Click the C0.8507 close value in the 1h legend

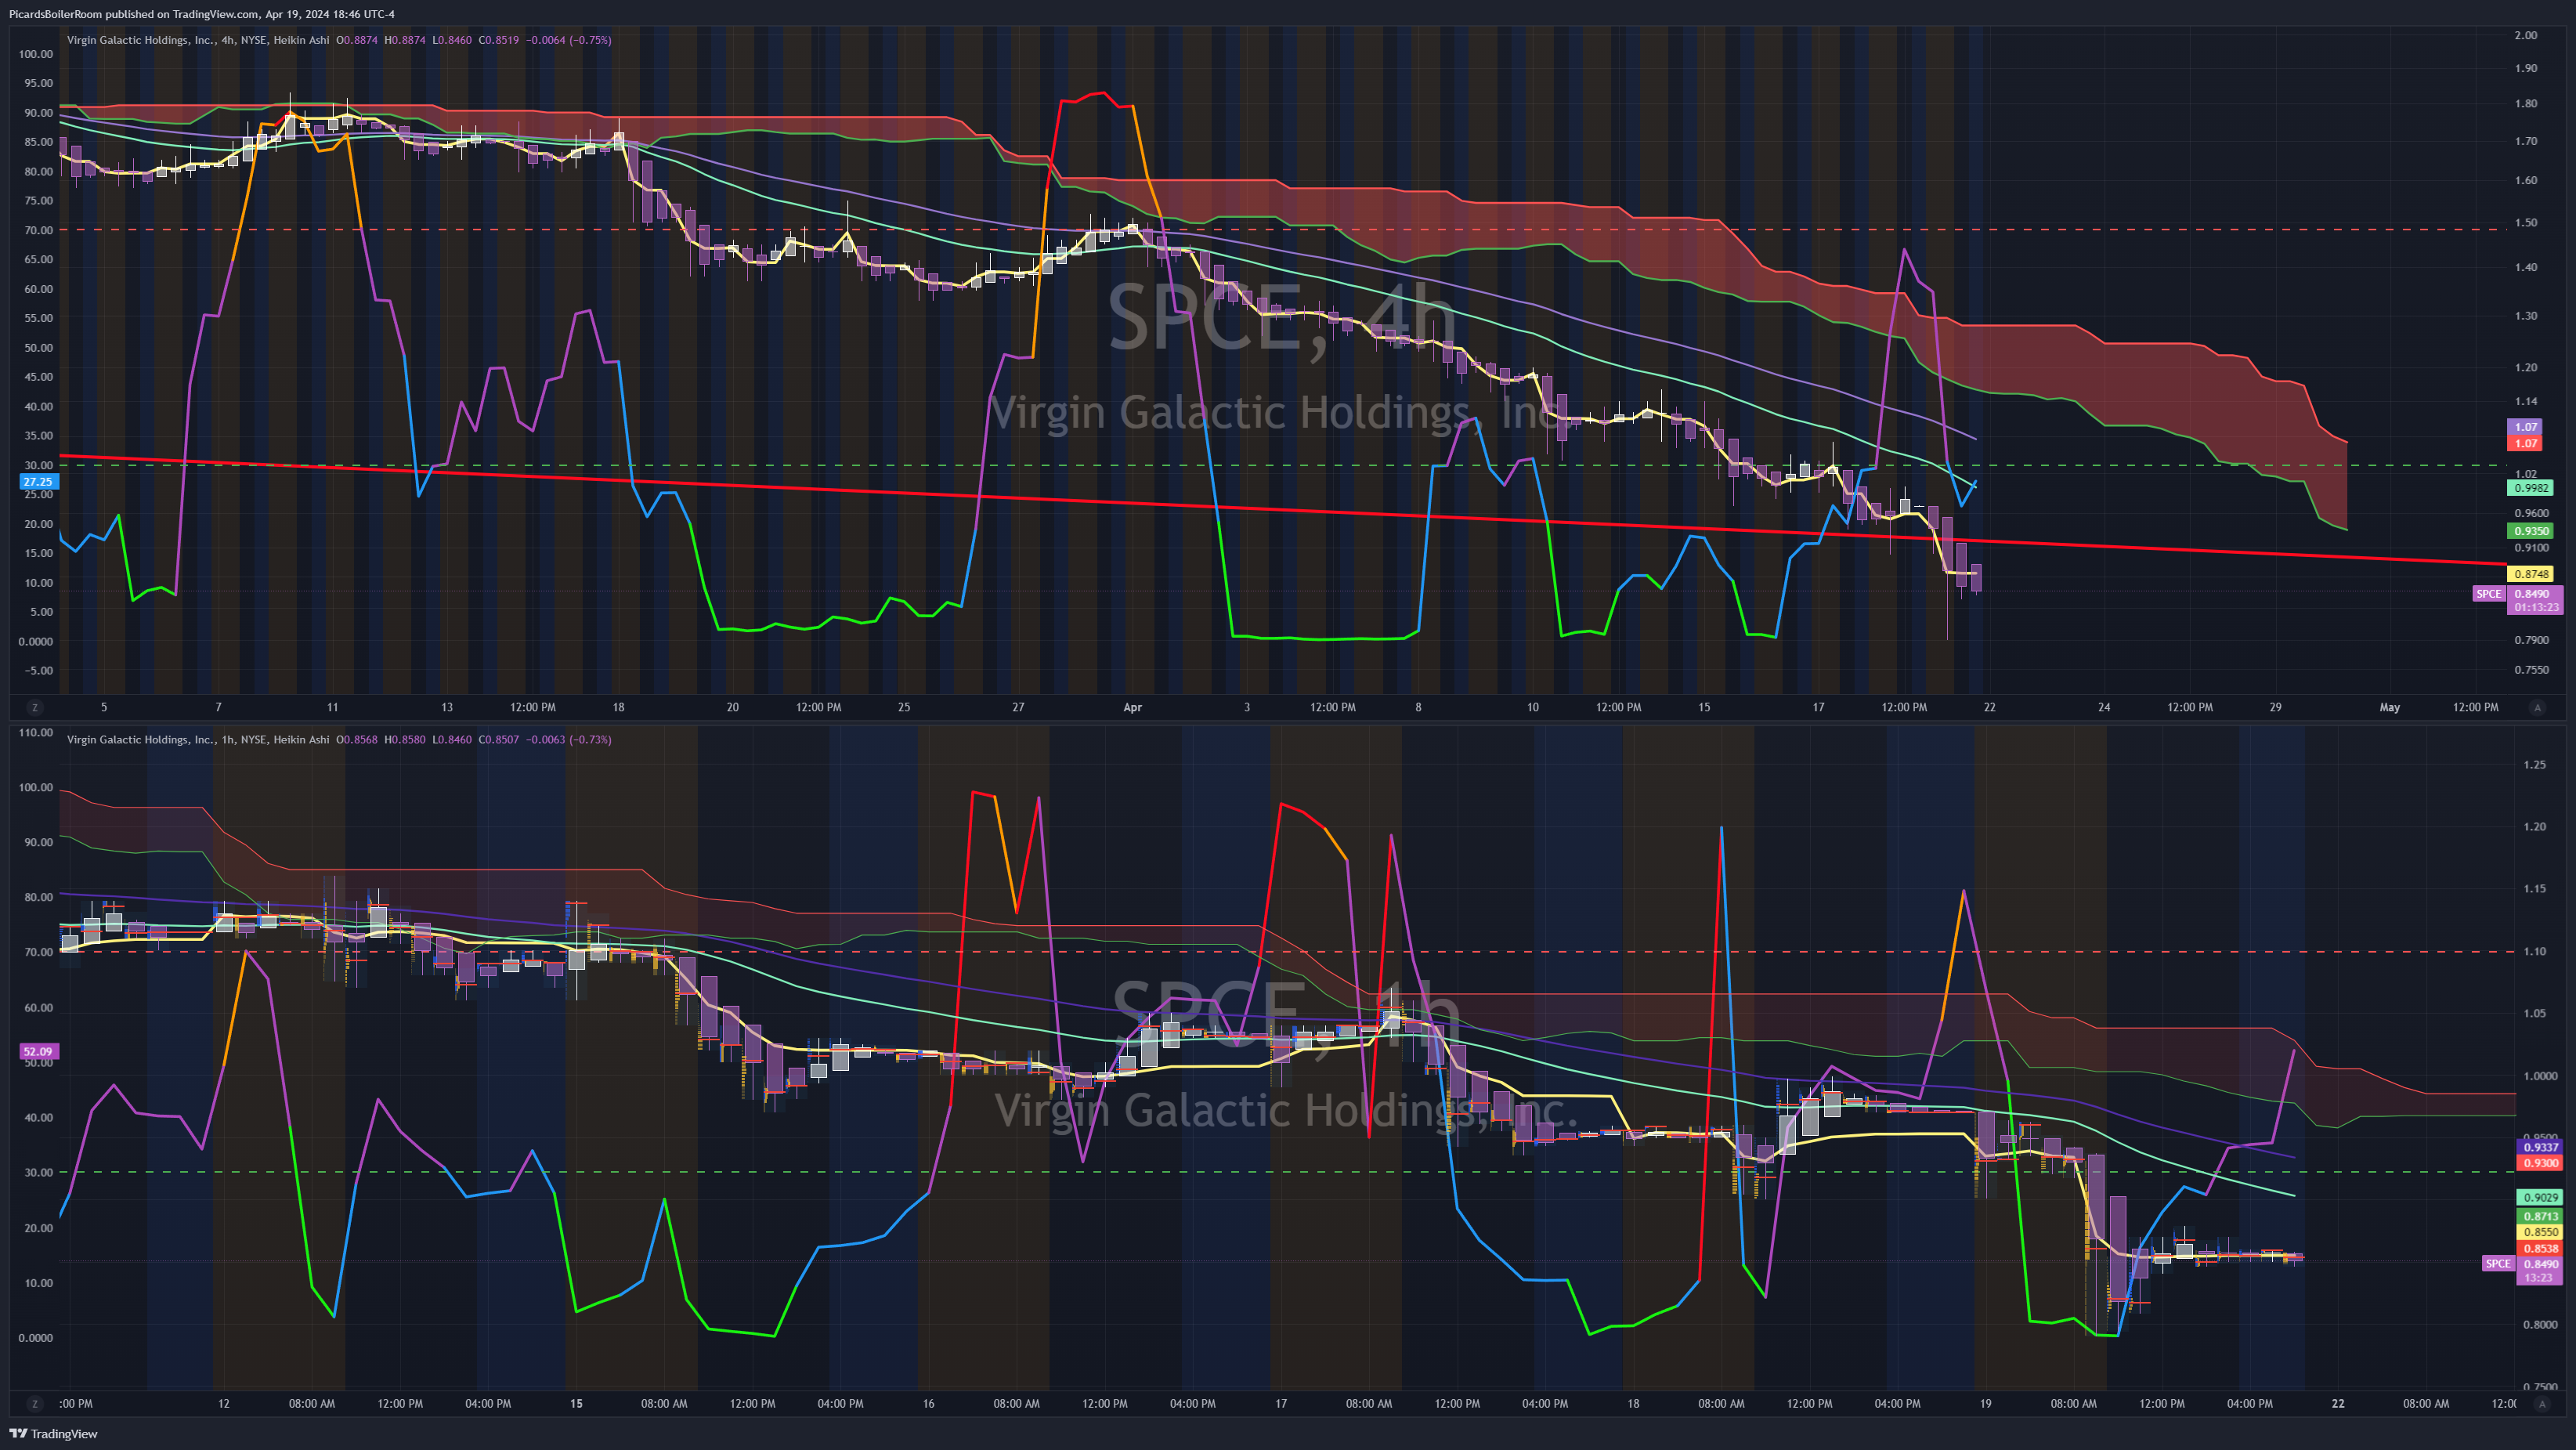(499, 740)
